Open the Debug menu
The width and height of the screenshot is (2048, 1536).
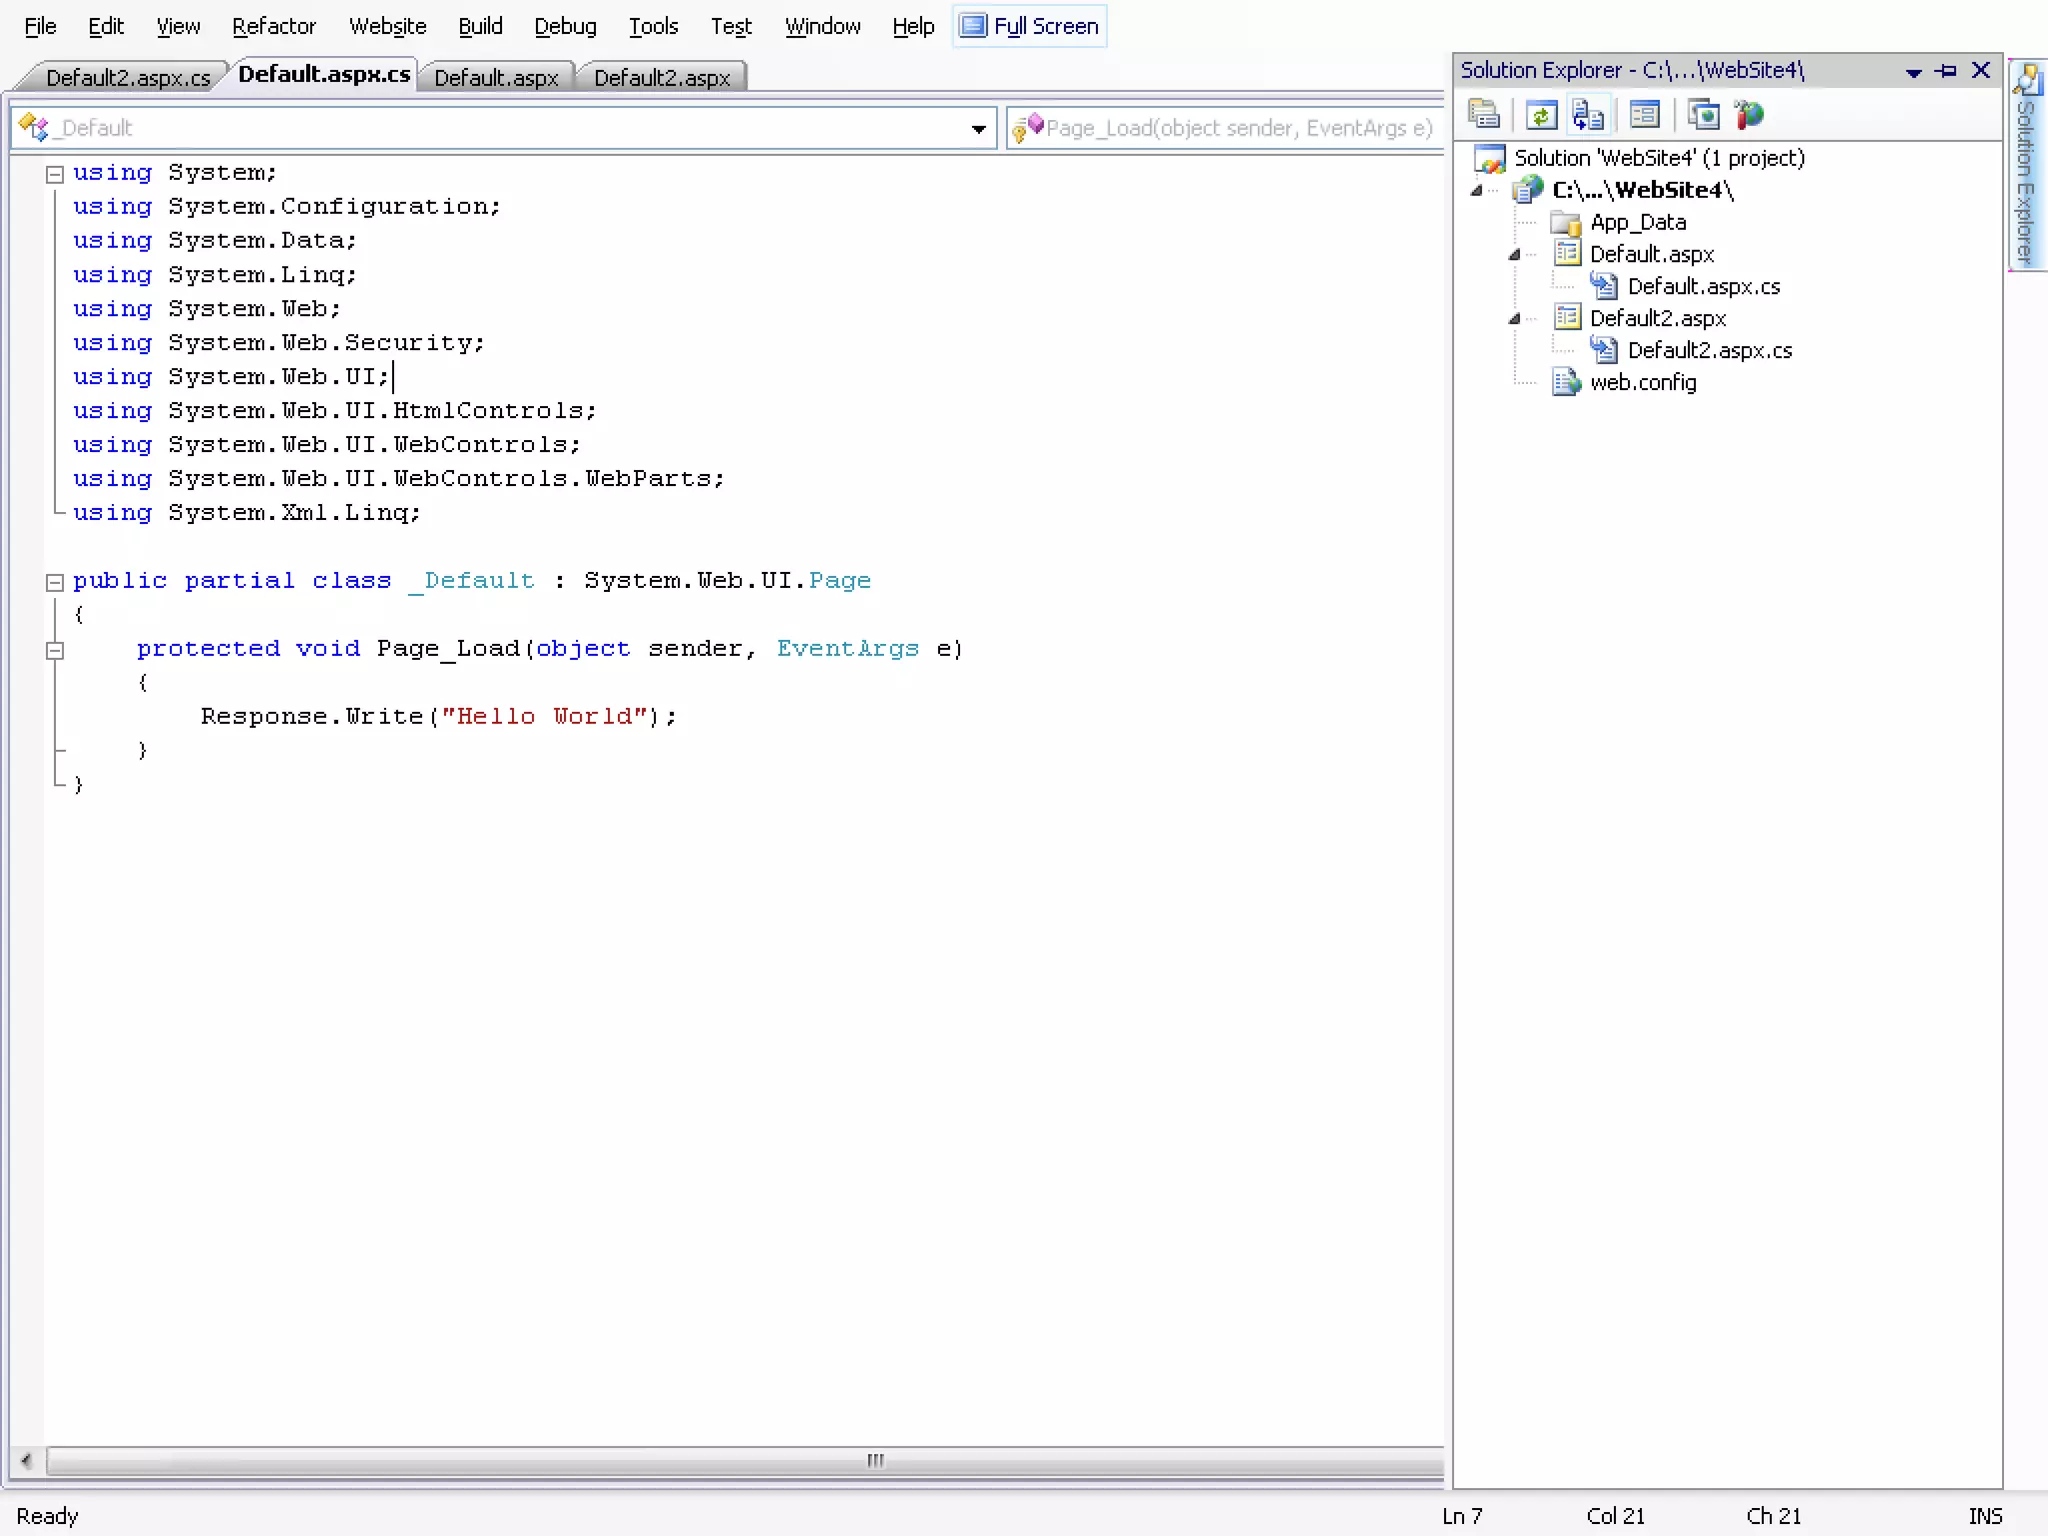tap(565, 27)
